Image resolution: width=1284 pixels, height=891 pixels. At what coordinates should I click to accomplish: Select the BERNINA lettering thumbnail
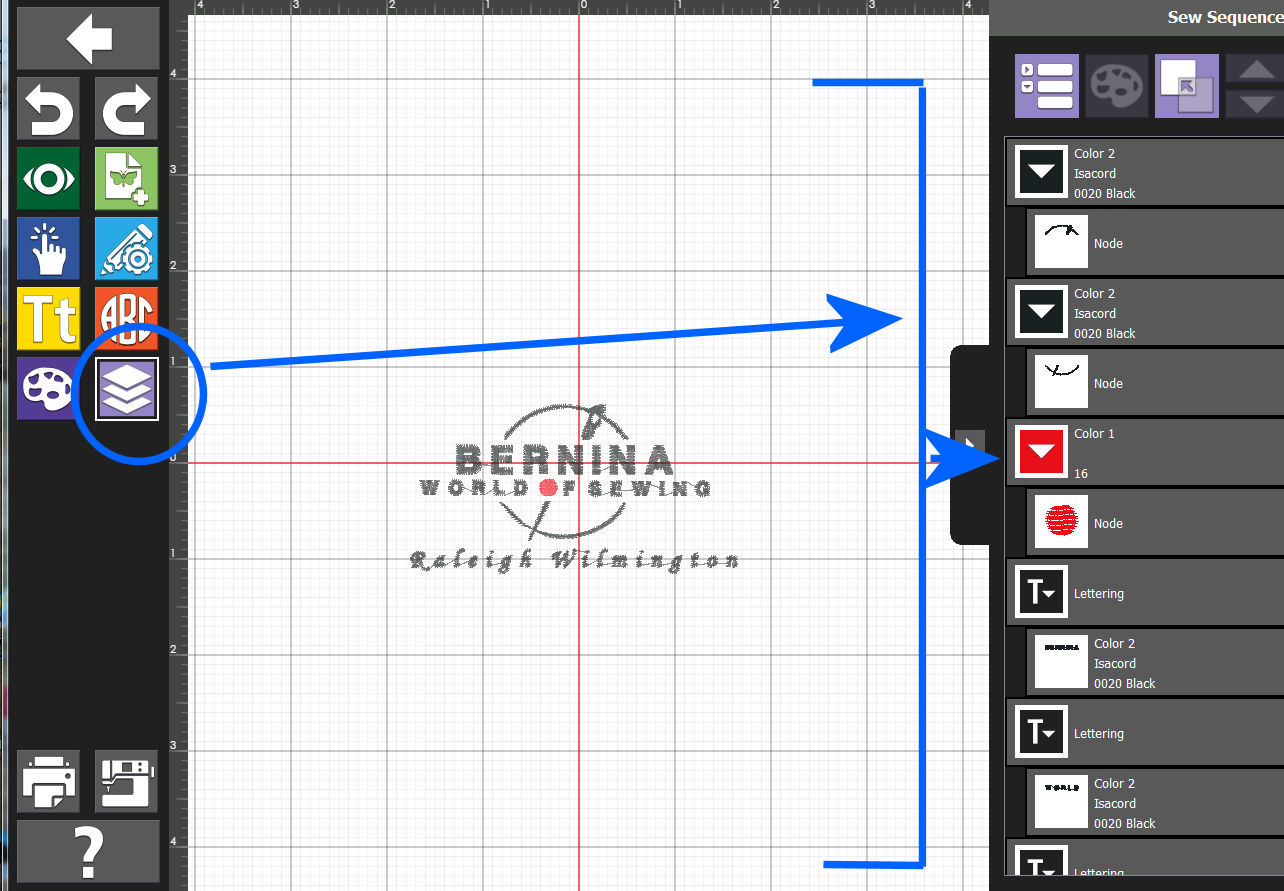pos(1061,662)
